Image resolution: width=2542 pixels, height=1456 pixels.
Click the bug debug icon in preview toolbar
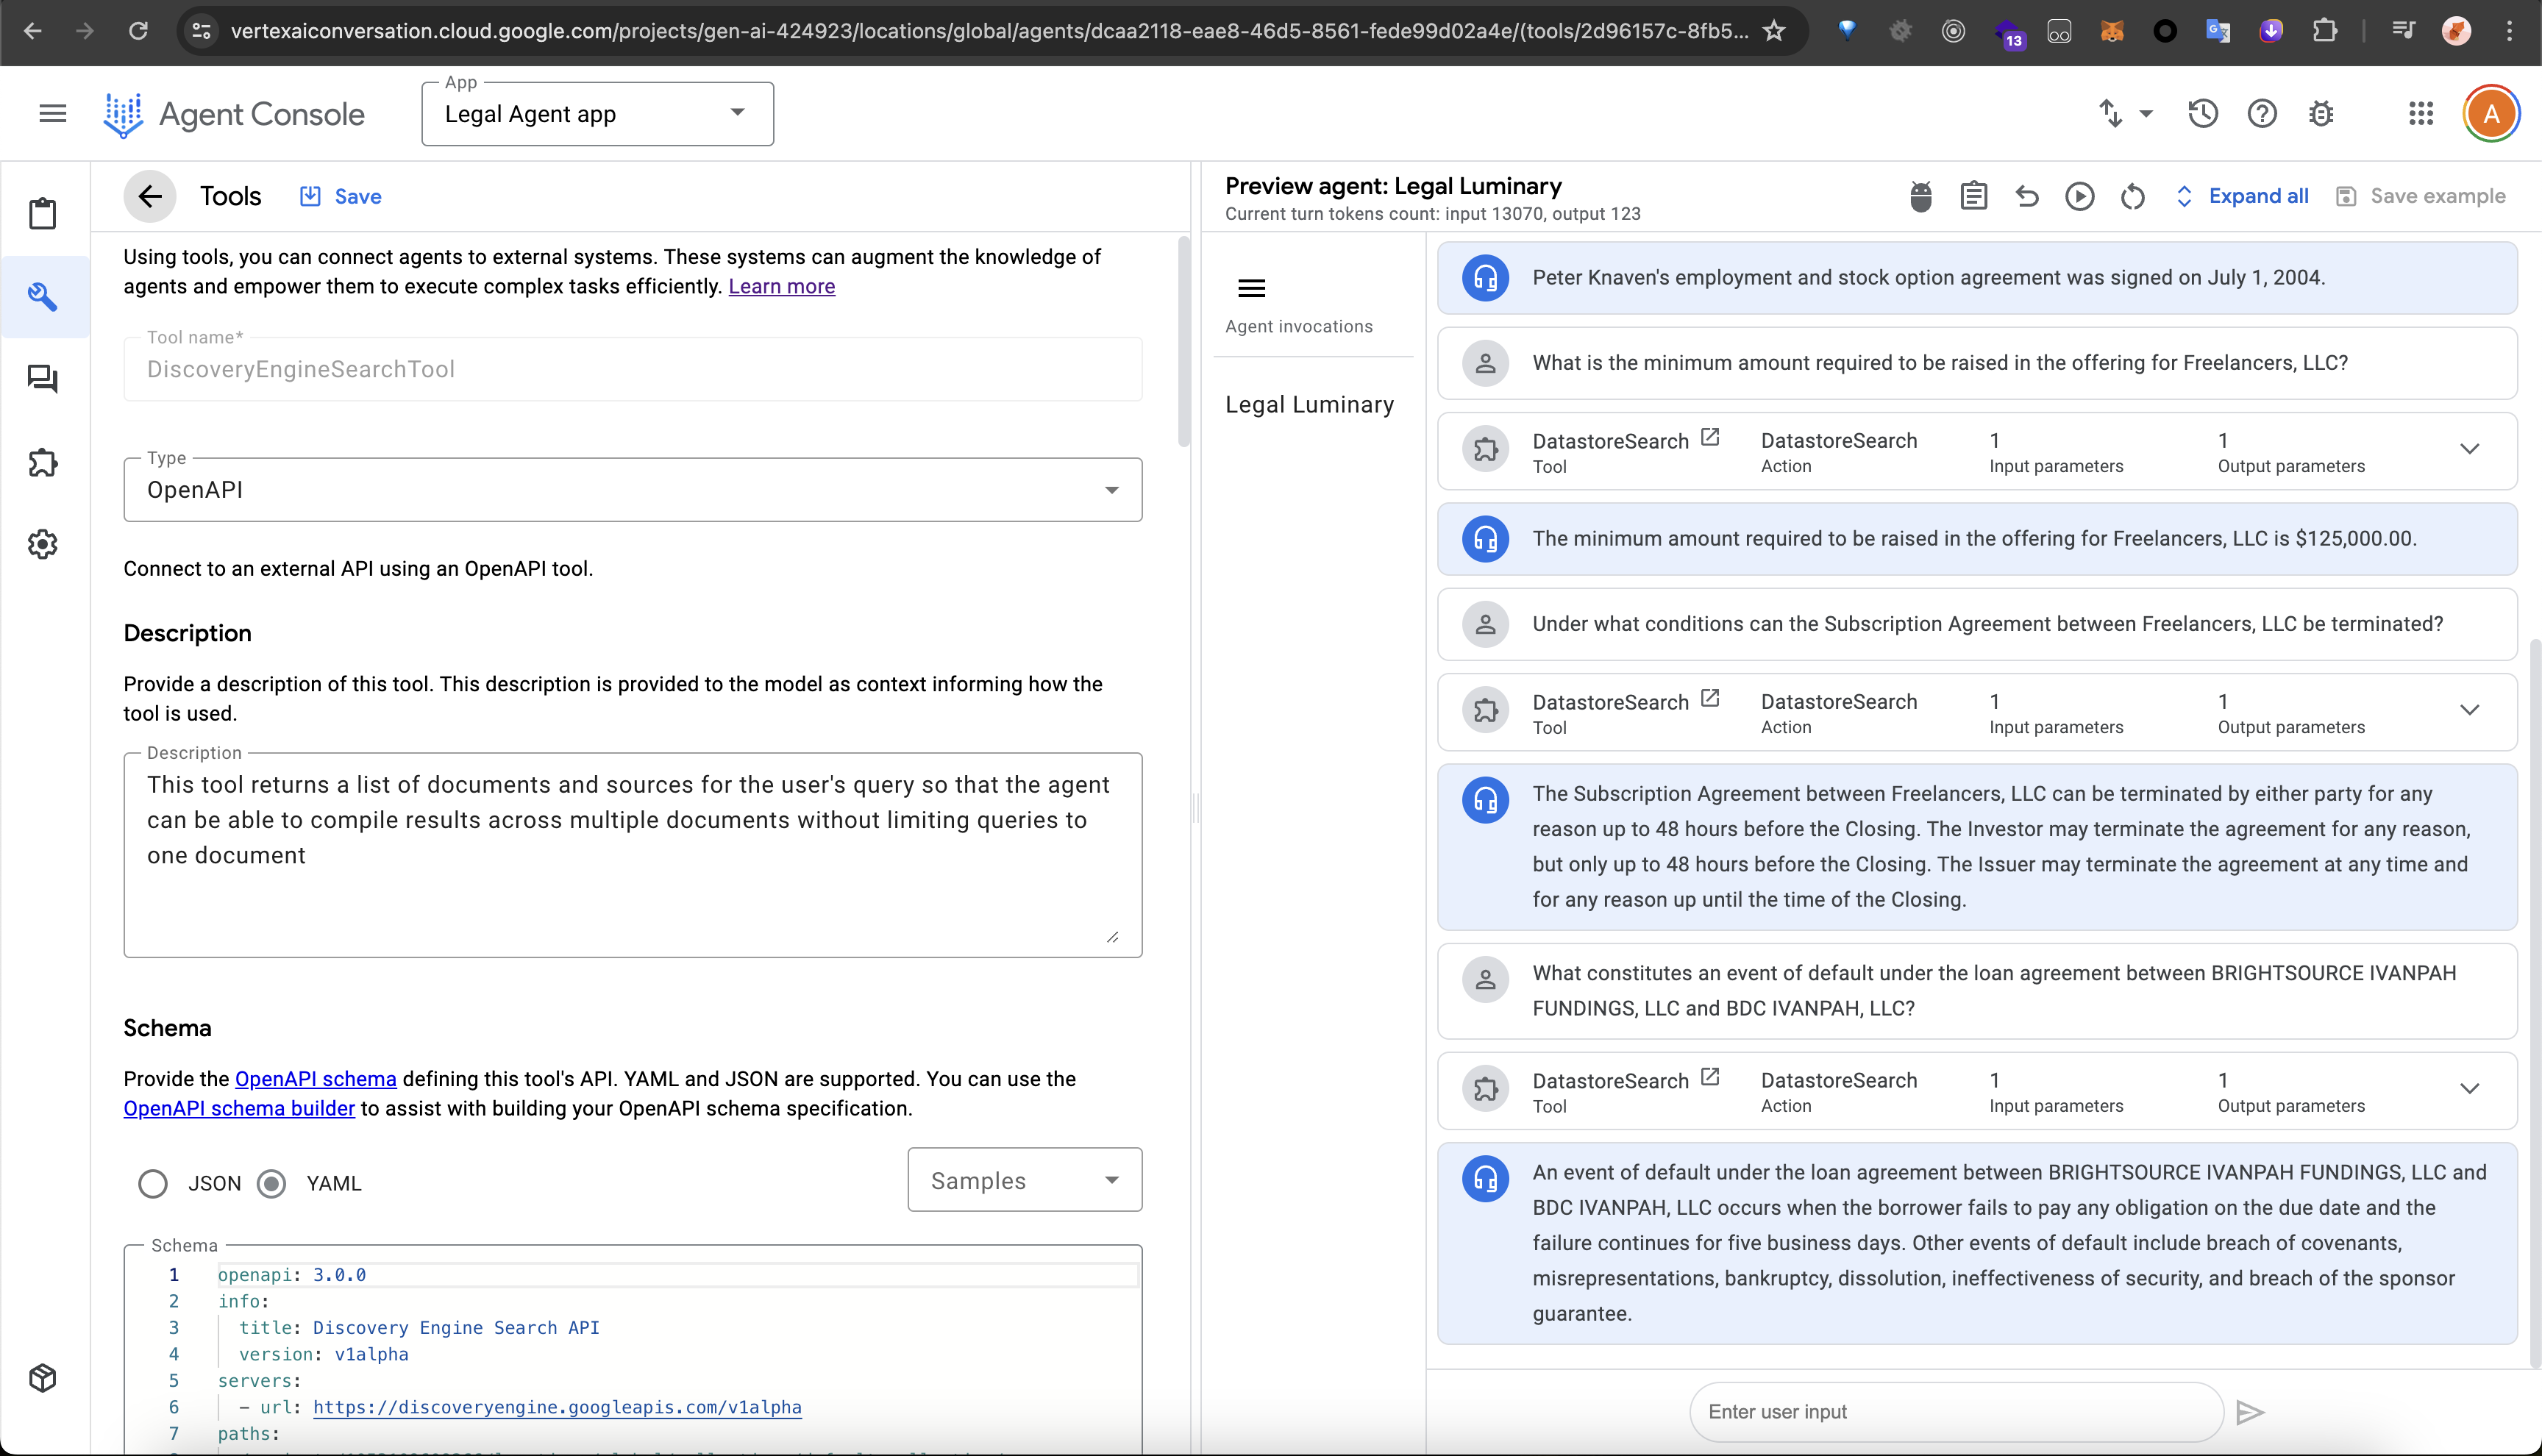point(1920,196)
